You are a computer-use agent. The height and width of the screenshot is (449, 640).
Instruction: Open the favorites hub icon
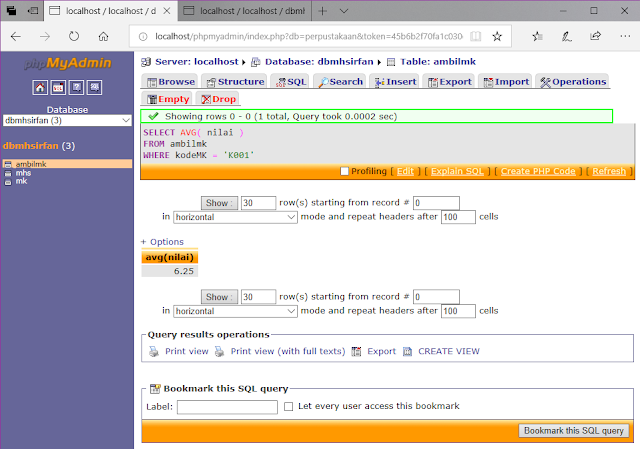coord(537,37)
